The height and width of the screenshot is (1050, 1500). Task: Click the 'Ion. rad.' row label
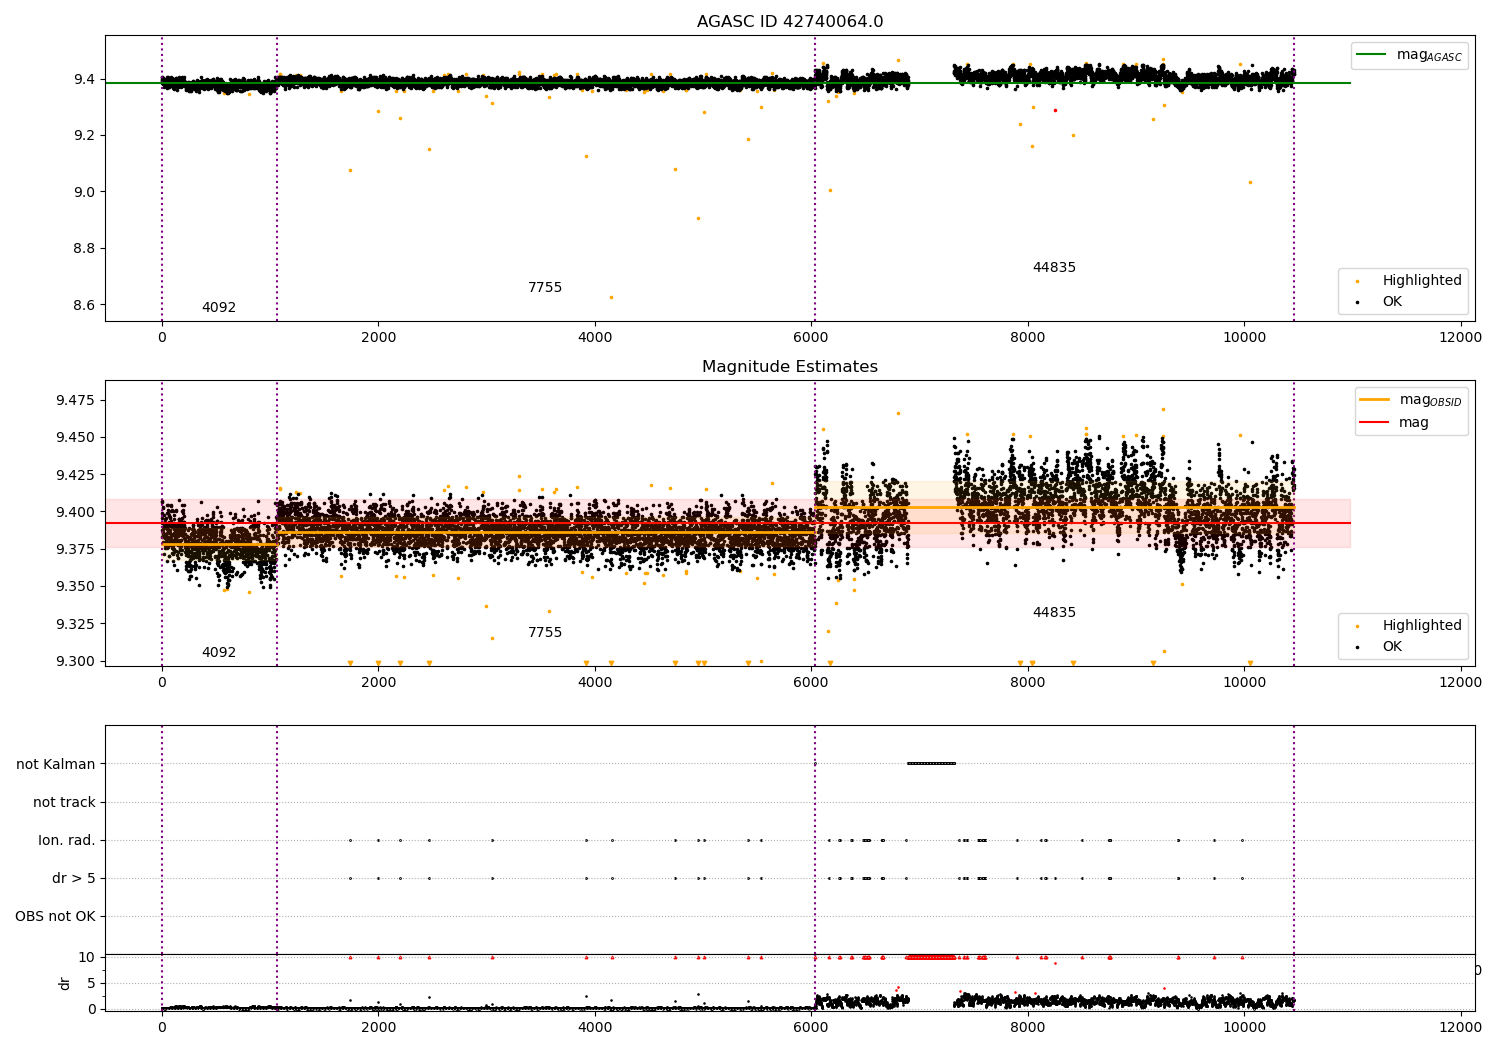(67, 841)
